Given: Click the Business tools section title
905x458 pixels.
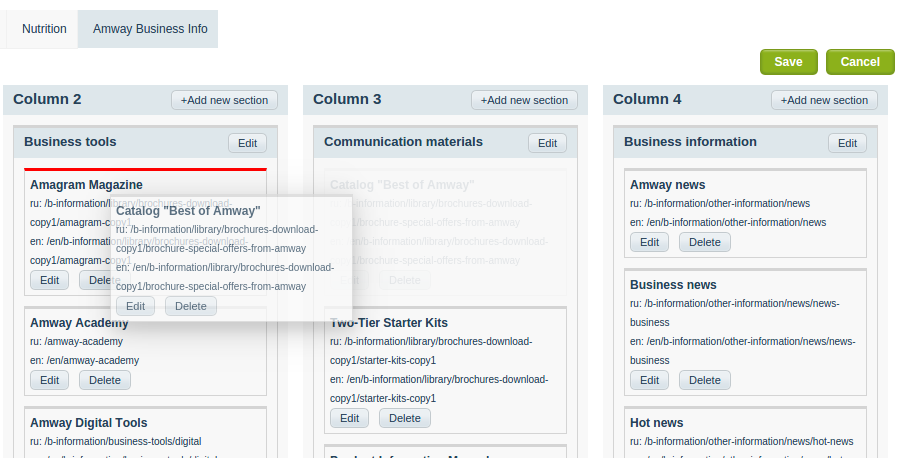Looking at the screenshot, I should pos(70,142).
